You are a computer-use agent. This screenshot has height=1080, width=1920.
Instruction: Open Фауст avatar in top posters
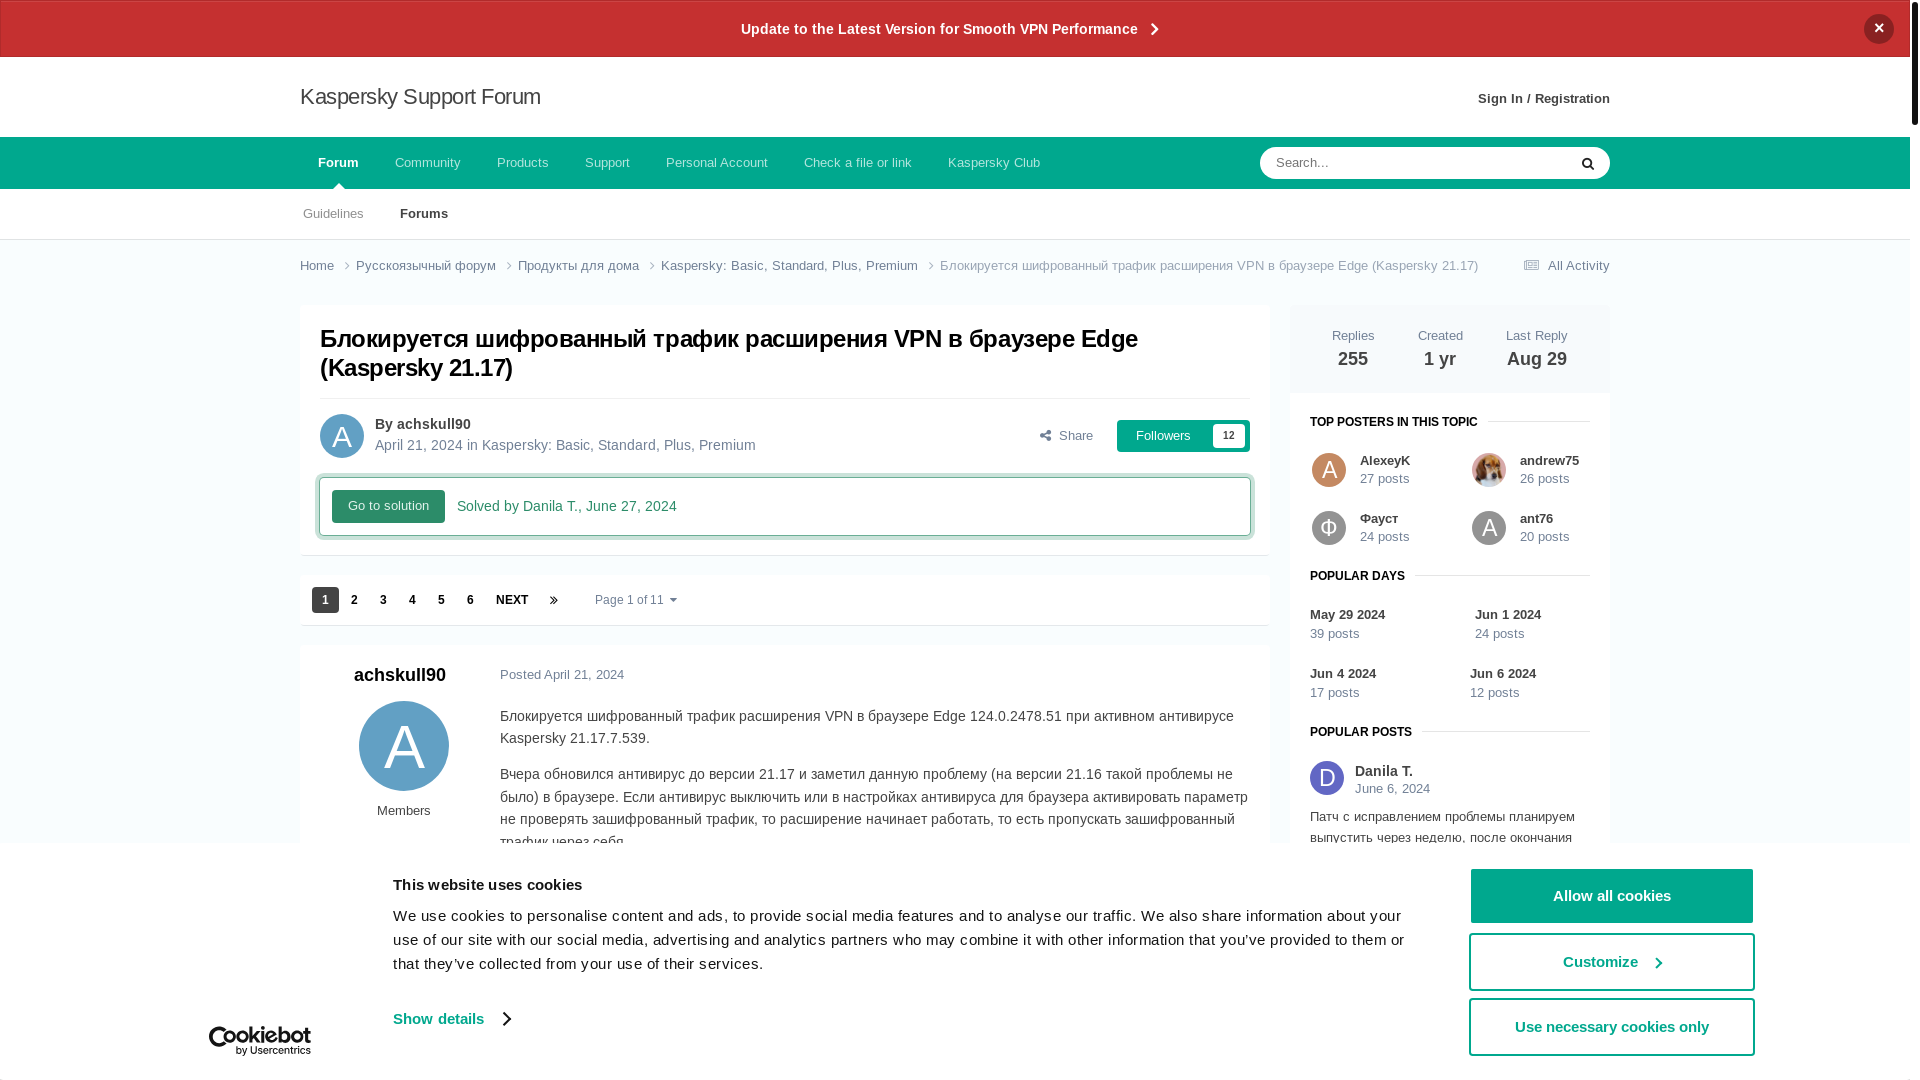click(1329, 528)
